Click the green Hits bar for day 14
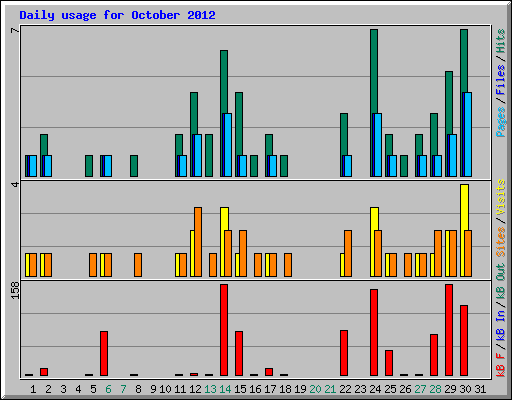Viewport: 512px width, 400px height. pyautogui.click(x=224, y=82)
